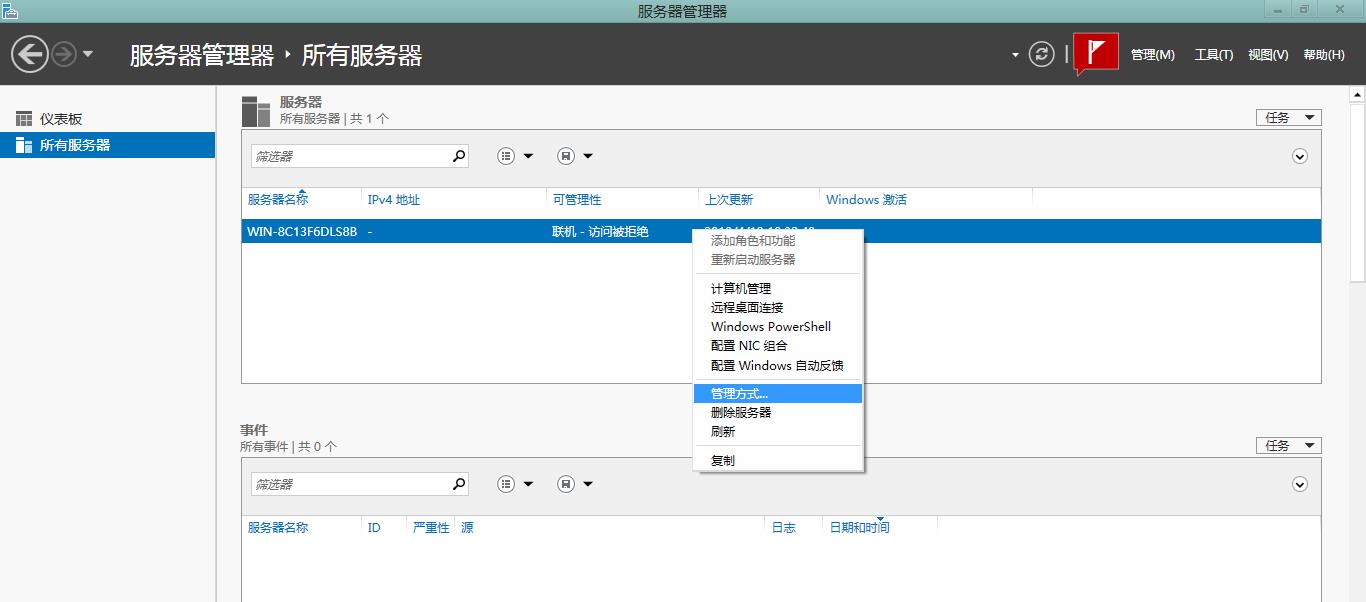The height and width of the screenshot is (602, 1366).
Task: Select 远程桌面连接 from the context menu
Action: [747, 308]
